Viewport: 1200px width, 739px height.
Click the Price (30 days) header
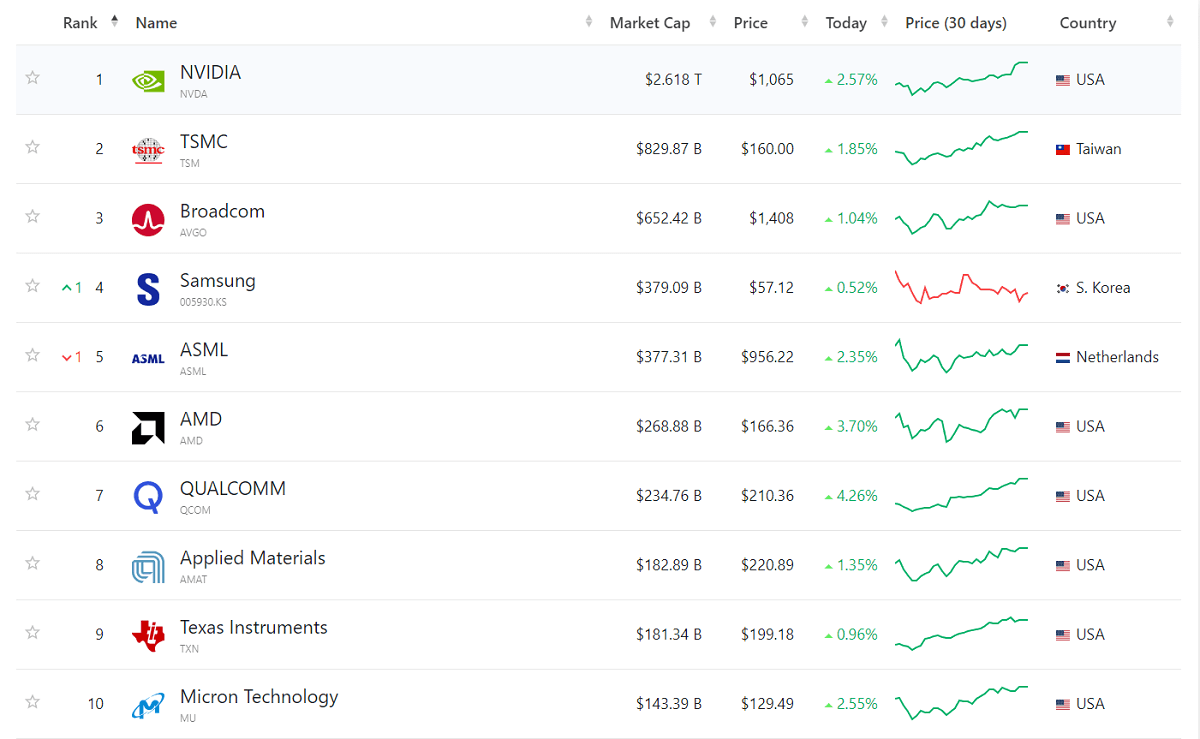pyautogui.click(x=956, y=22)
